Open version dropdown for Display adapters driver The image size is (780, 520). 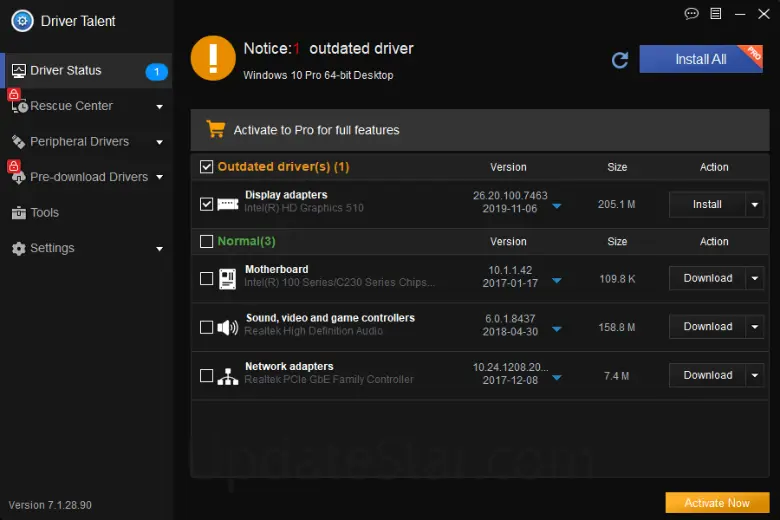coord(557,206)
